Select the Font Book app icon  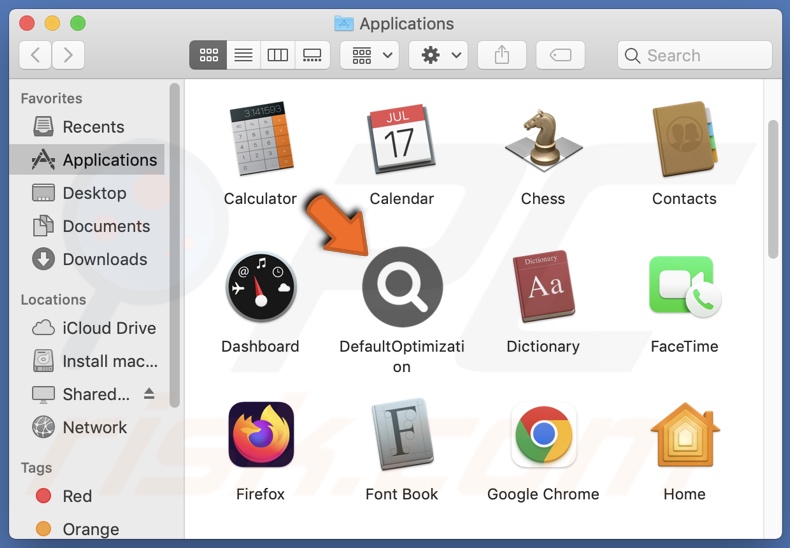coord(402,434)
